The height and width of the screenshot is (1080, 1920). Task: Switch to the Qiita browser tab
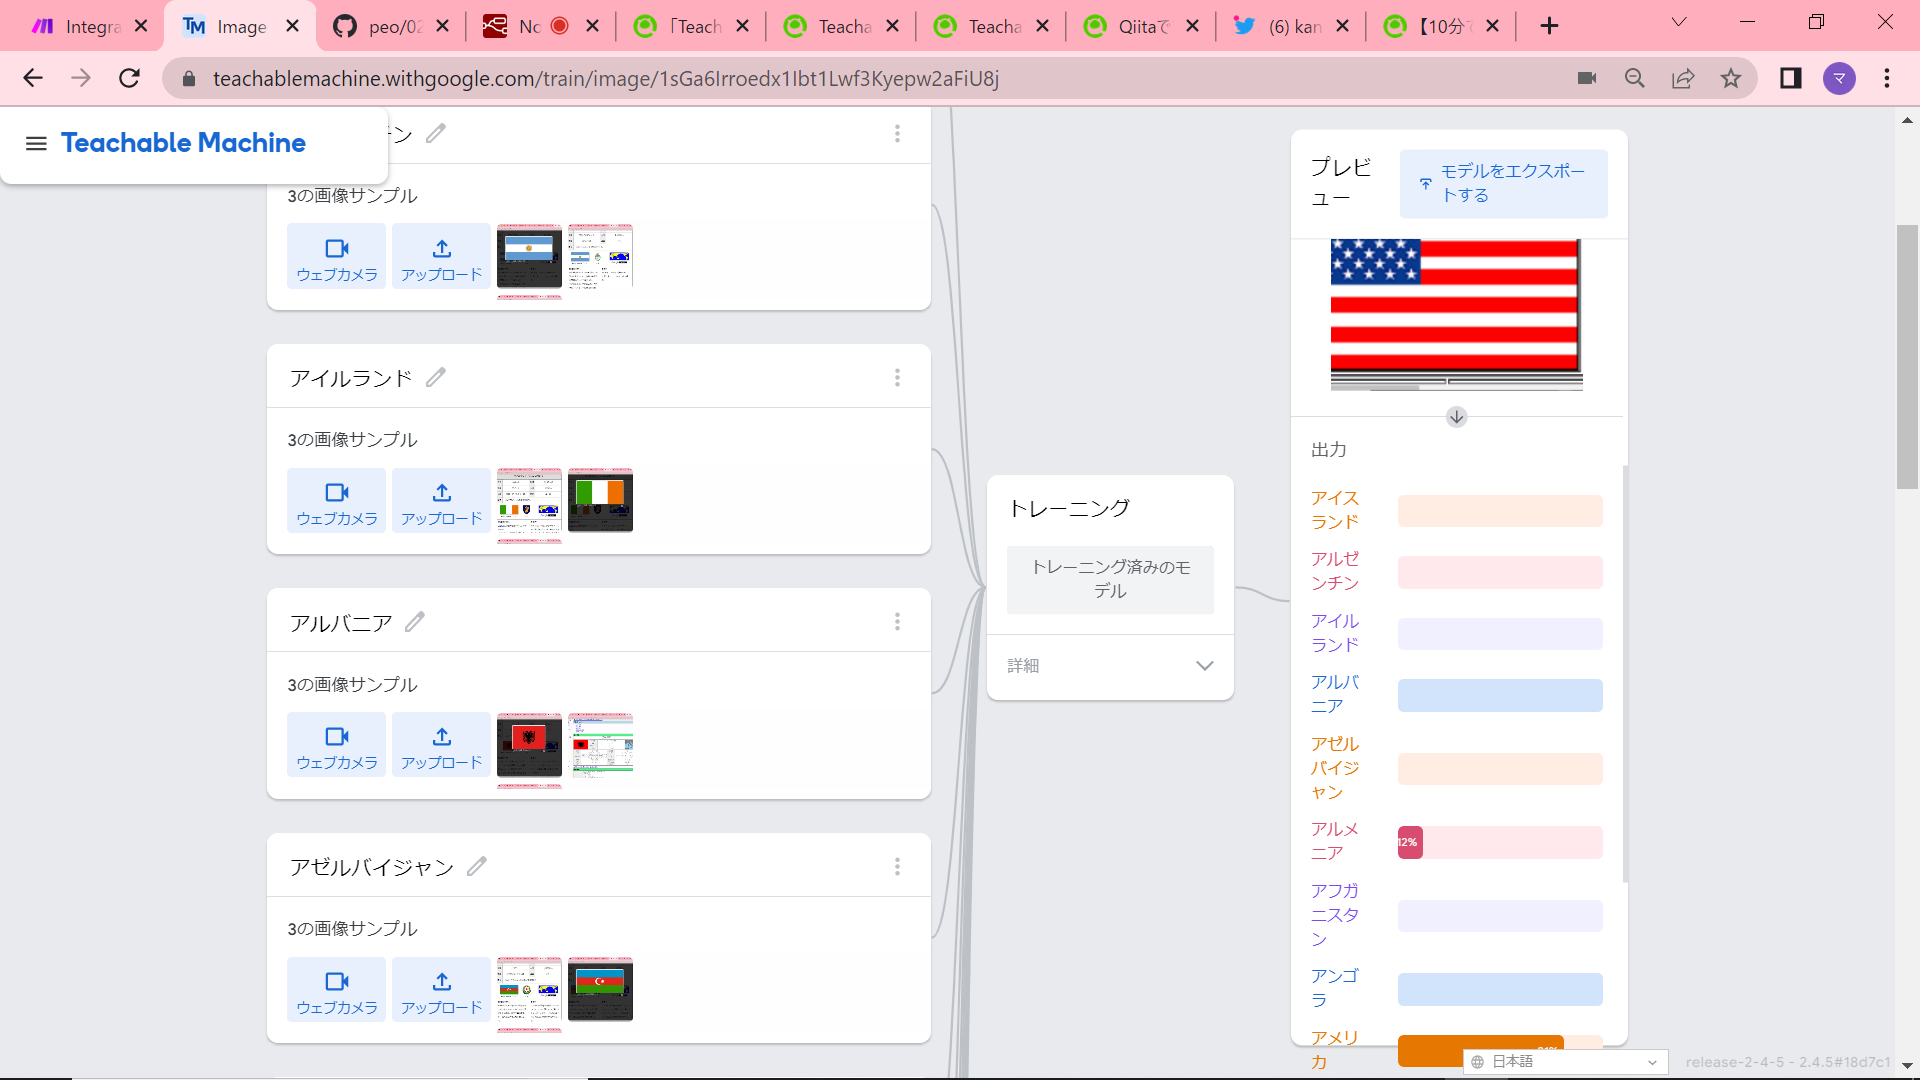pos(1140,25)
